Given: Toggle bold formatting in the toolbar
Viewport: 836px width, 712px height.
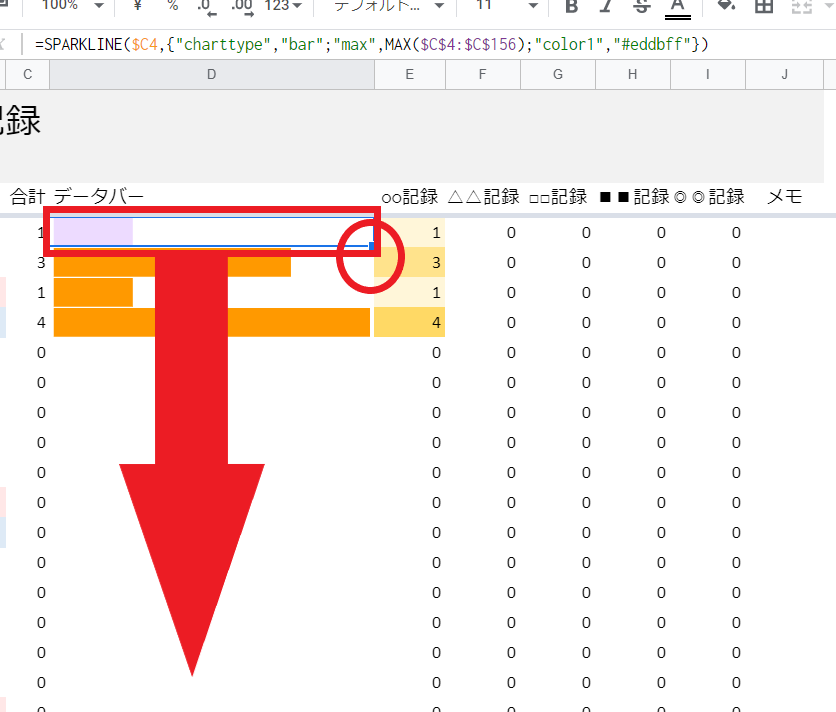Looking at the screenshot, I should pos(572,6).
